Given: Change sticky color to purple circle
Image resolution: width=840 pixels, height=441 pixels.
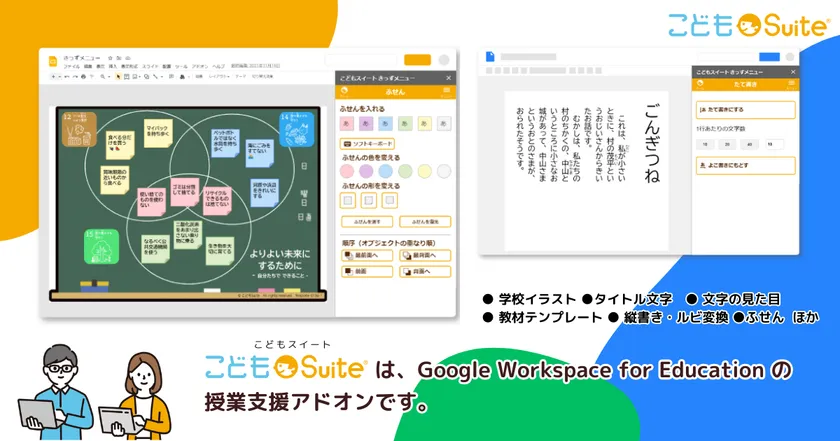Looking at the screenshot, I should (x=366, y=171).
